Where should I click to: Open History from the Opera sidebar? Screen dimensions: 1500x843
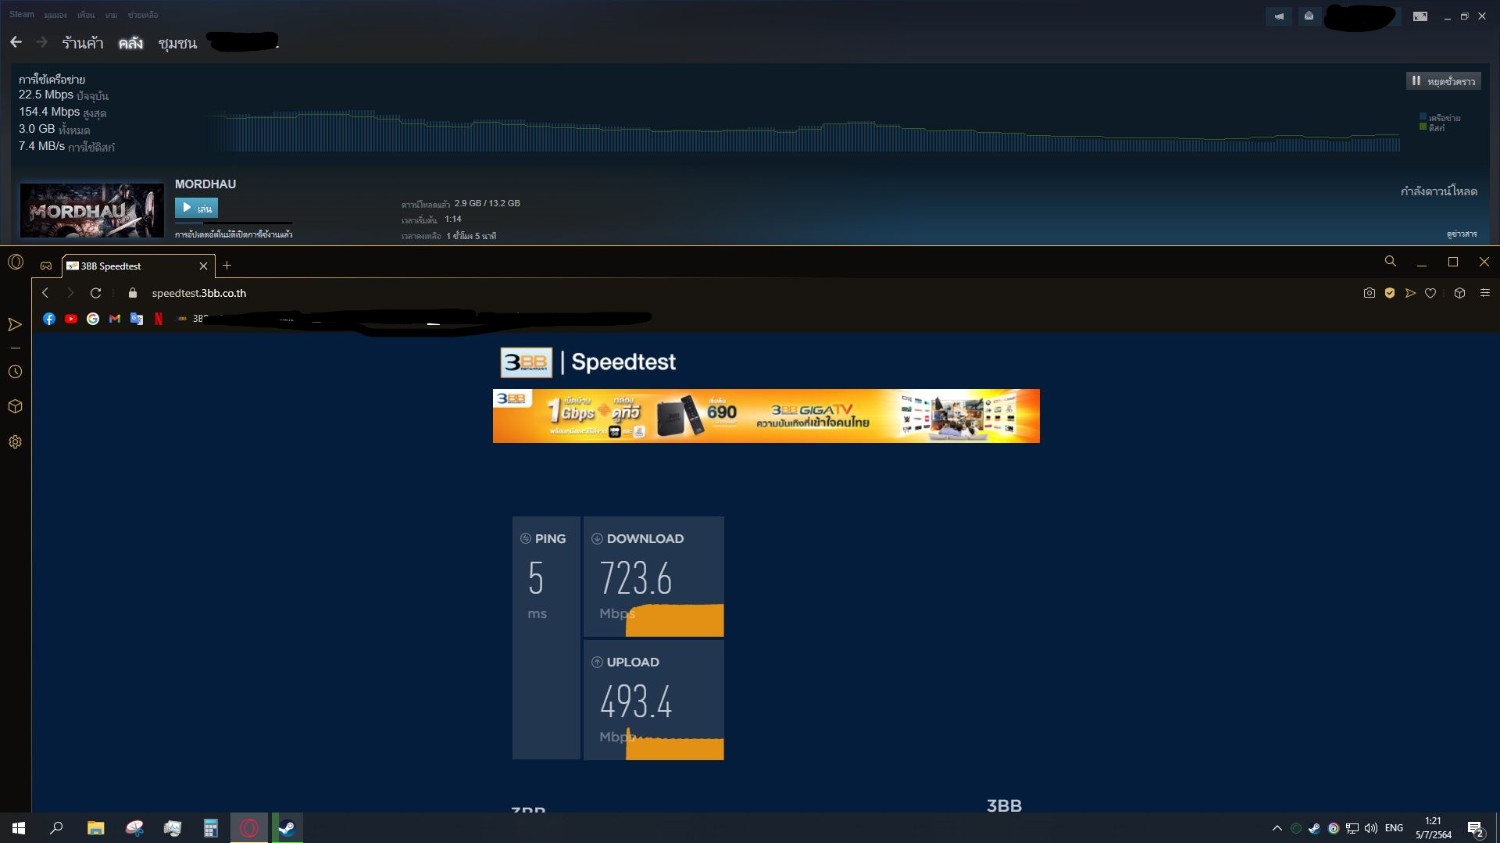(x=15, y=372)
